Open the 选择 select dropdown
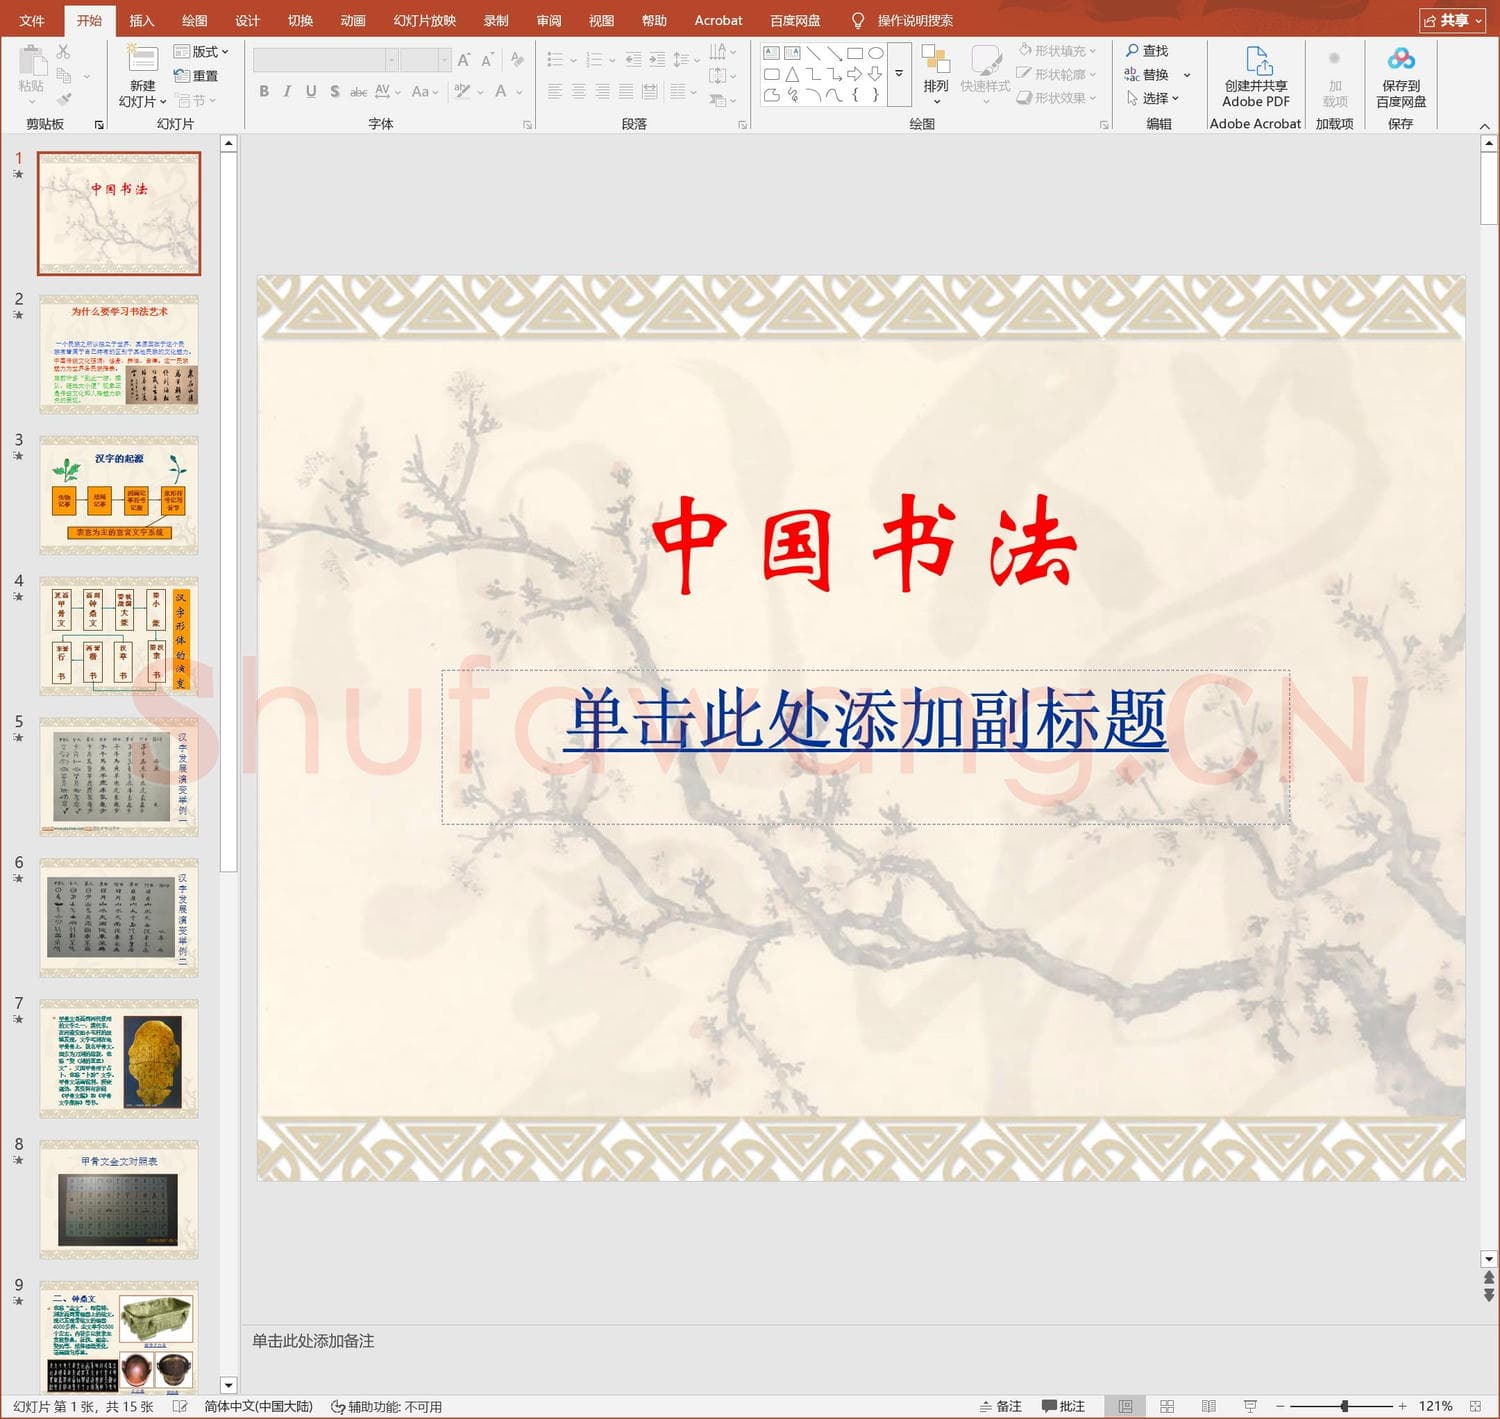 point(1153,98)
